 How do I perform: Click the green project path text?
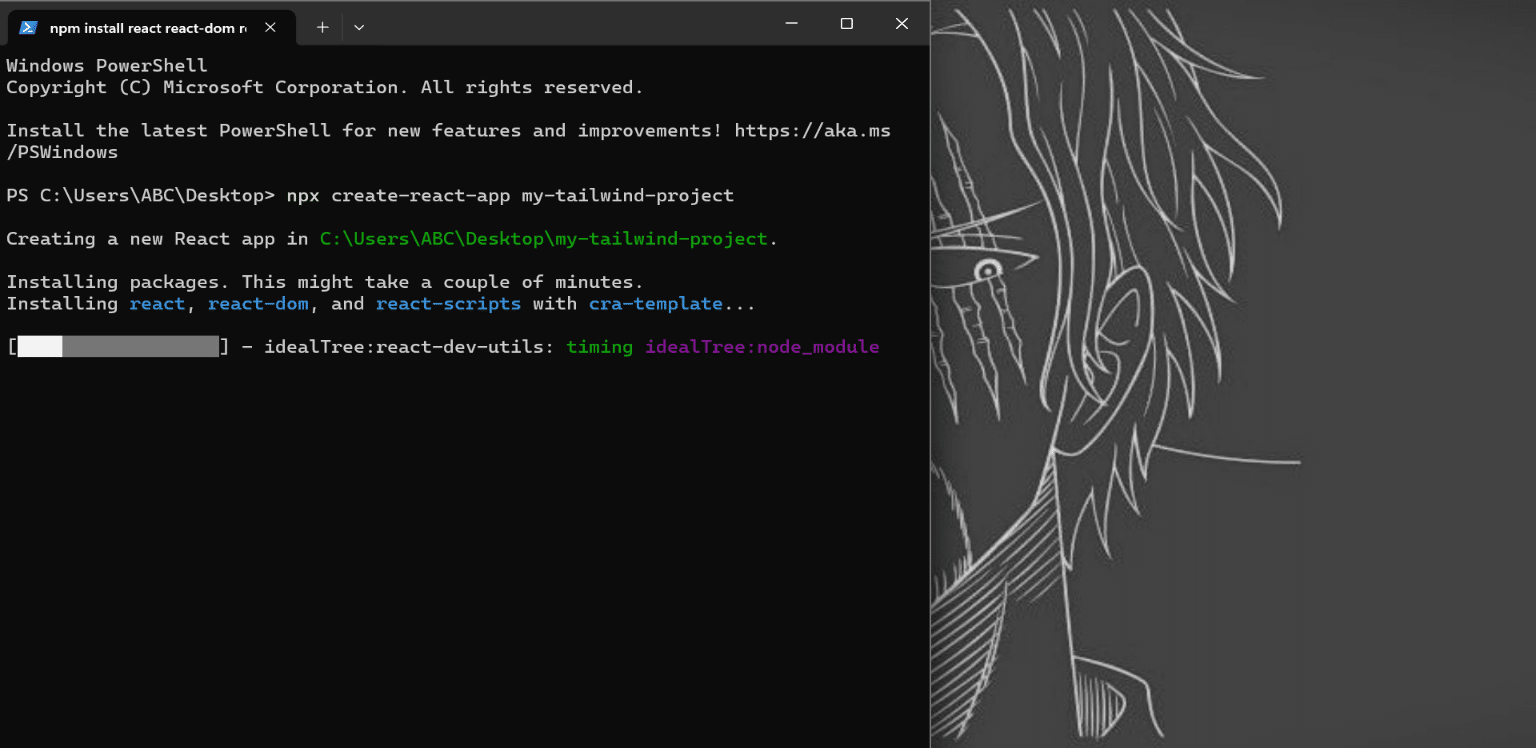coord(543,239)
